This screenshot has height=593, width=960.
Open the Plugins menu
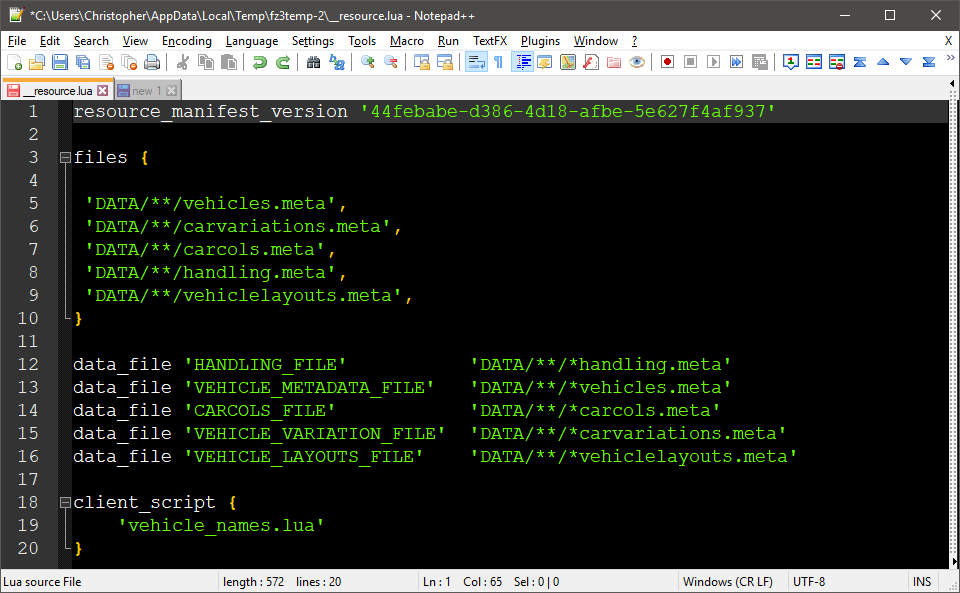(x=540, y=41)
